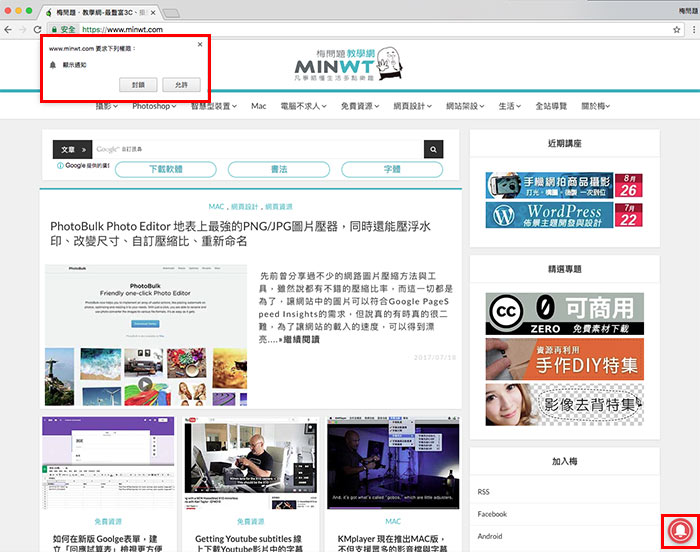700x552 pixels.
Task: Open the 全站導覽 menu item
Action: click(x=551, y=106)
